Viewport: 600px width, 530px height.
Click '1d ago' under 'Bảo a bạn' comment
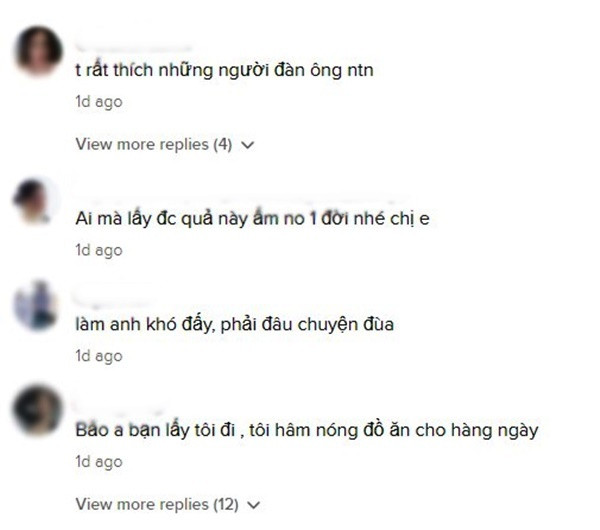click(99, 462)
